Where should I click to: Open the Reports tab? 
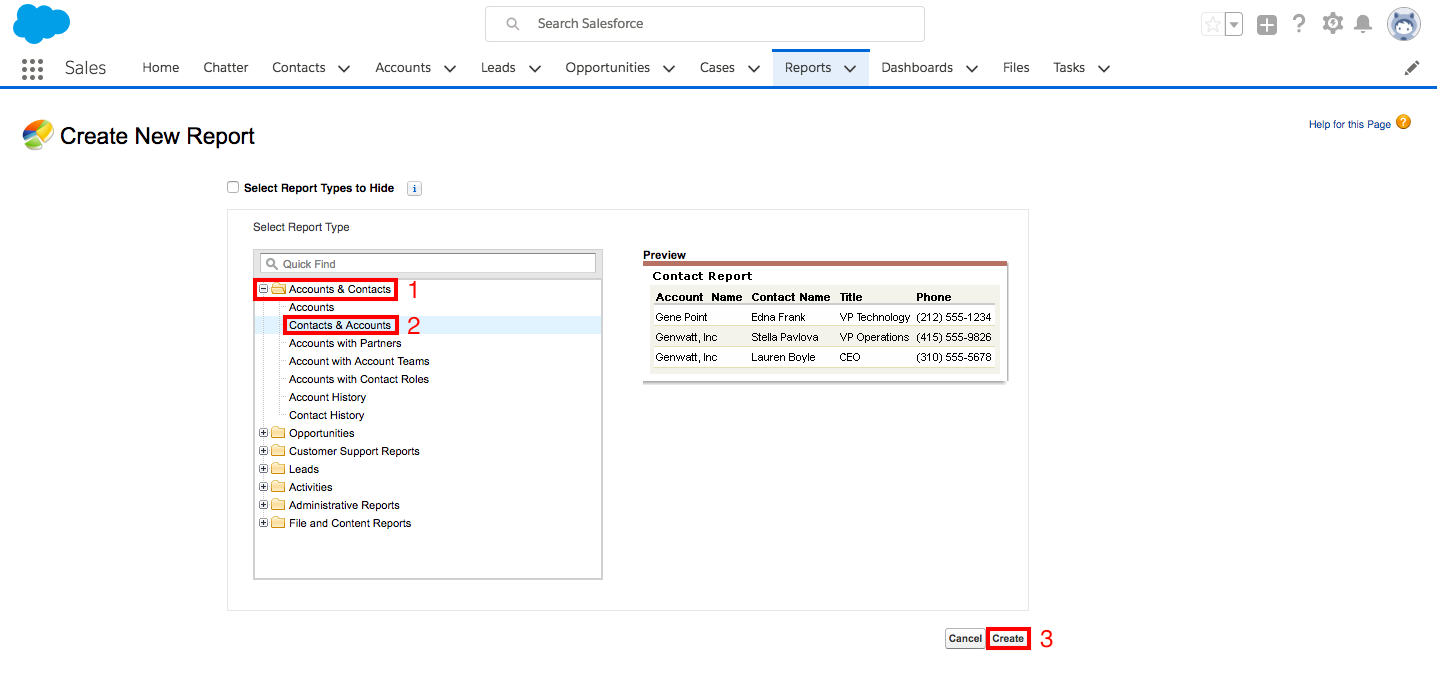(808, 68)
